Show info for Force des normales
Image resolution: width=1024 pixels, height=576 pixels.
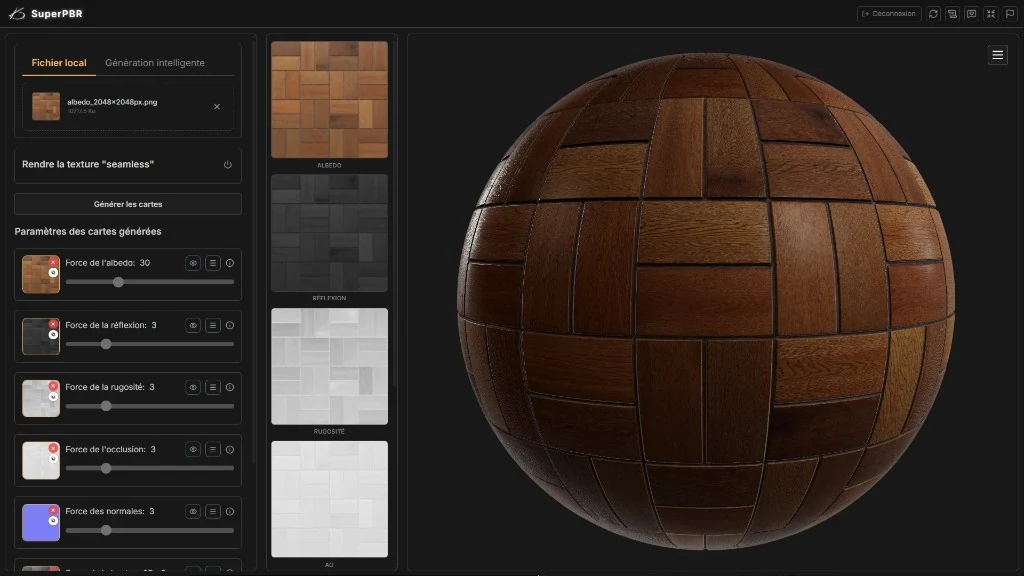coord(230,511)
